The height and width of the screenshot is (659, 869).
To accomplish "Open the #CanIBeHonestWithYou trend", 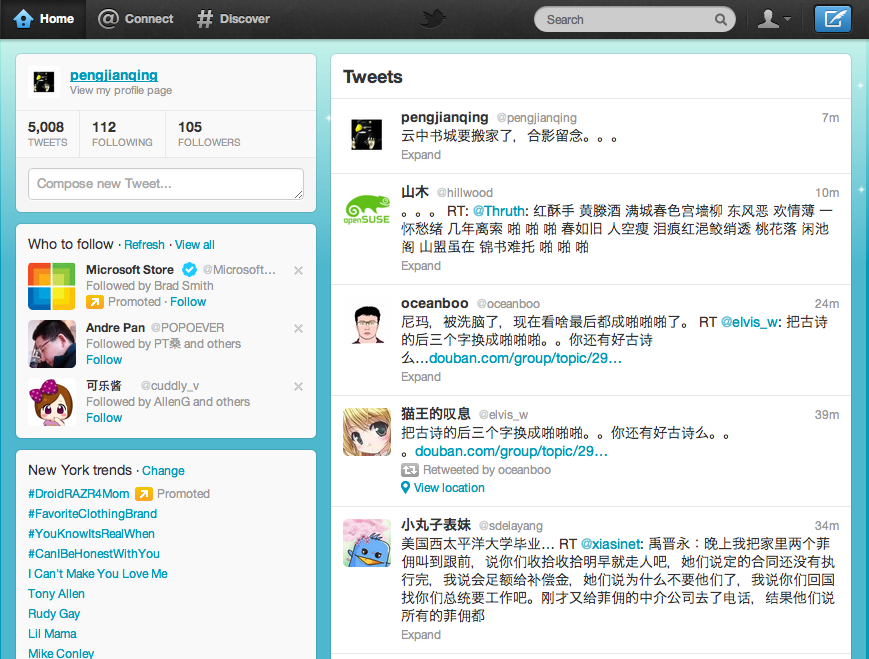I will pos(94,554).
